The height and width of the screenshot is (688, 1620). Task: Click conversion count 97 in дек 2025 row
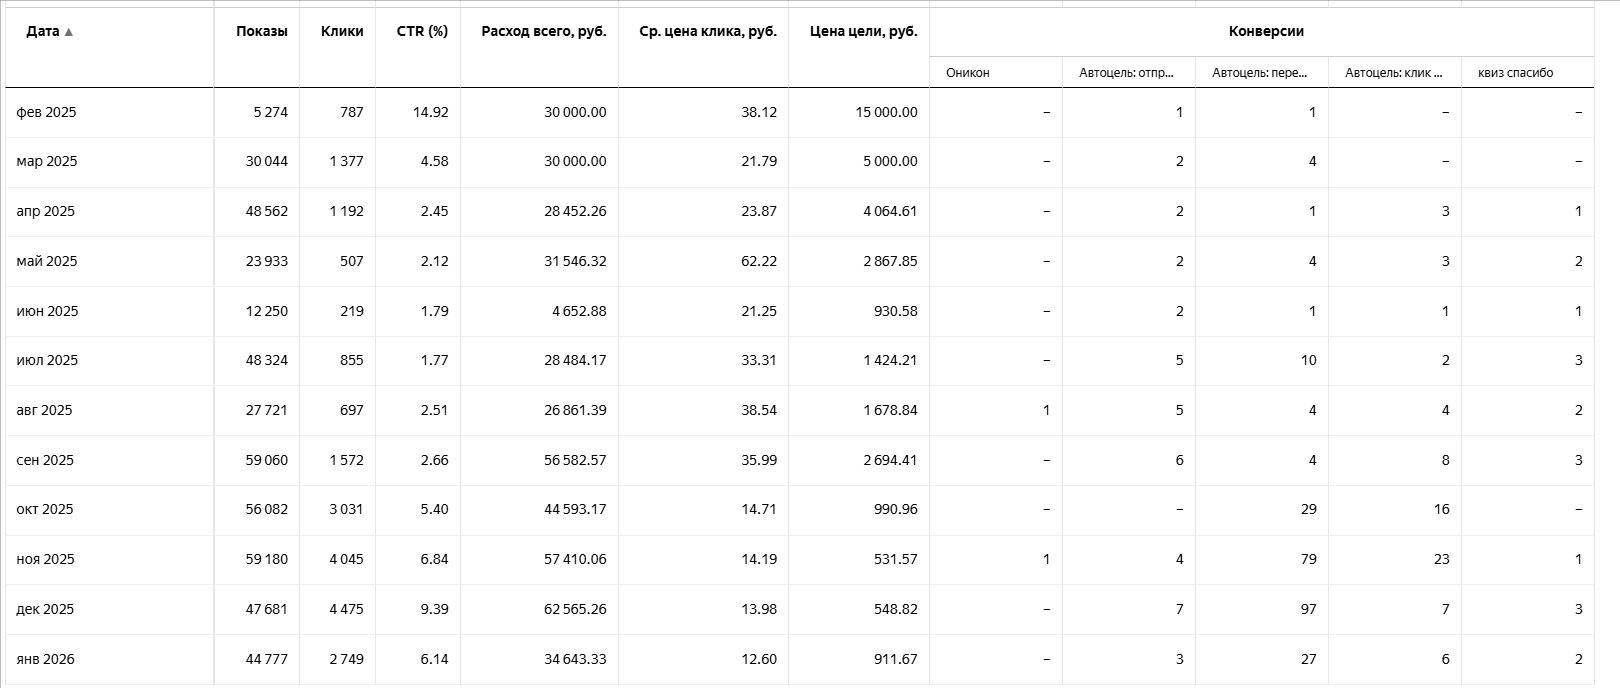click(1308, 609)
